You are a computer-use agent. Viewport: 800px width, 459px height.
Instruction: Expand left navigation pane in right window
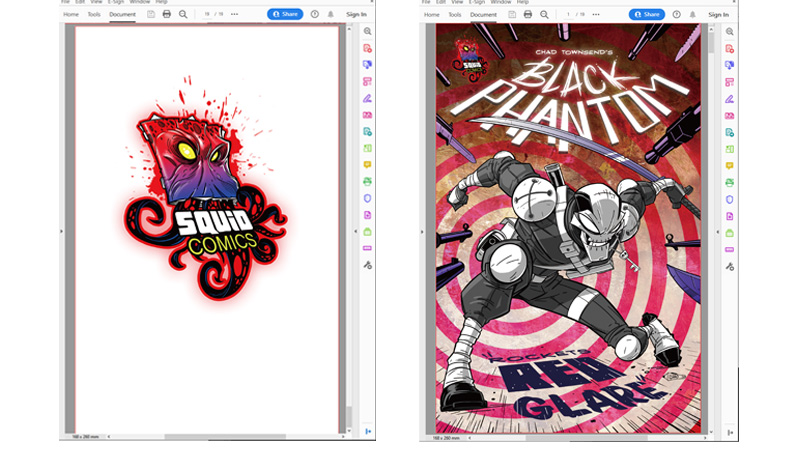click(422, 232)
